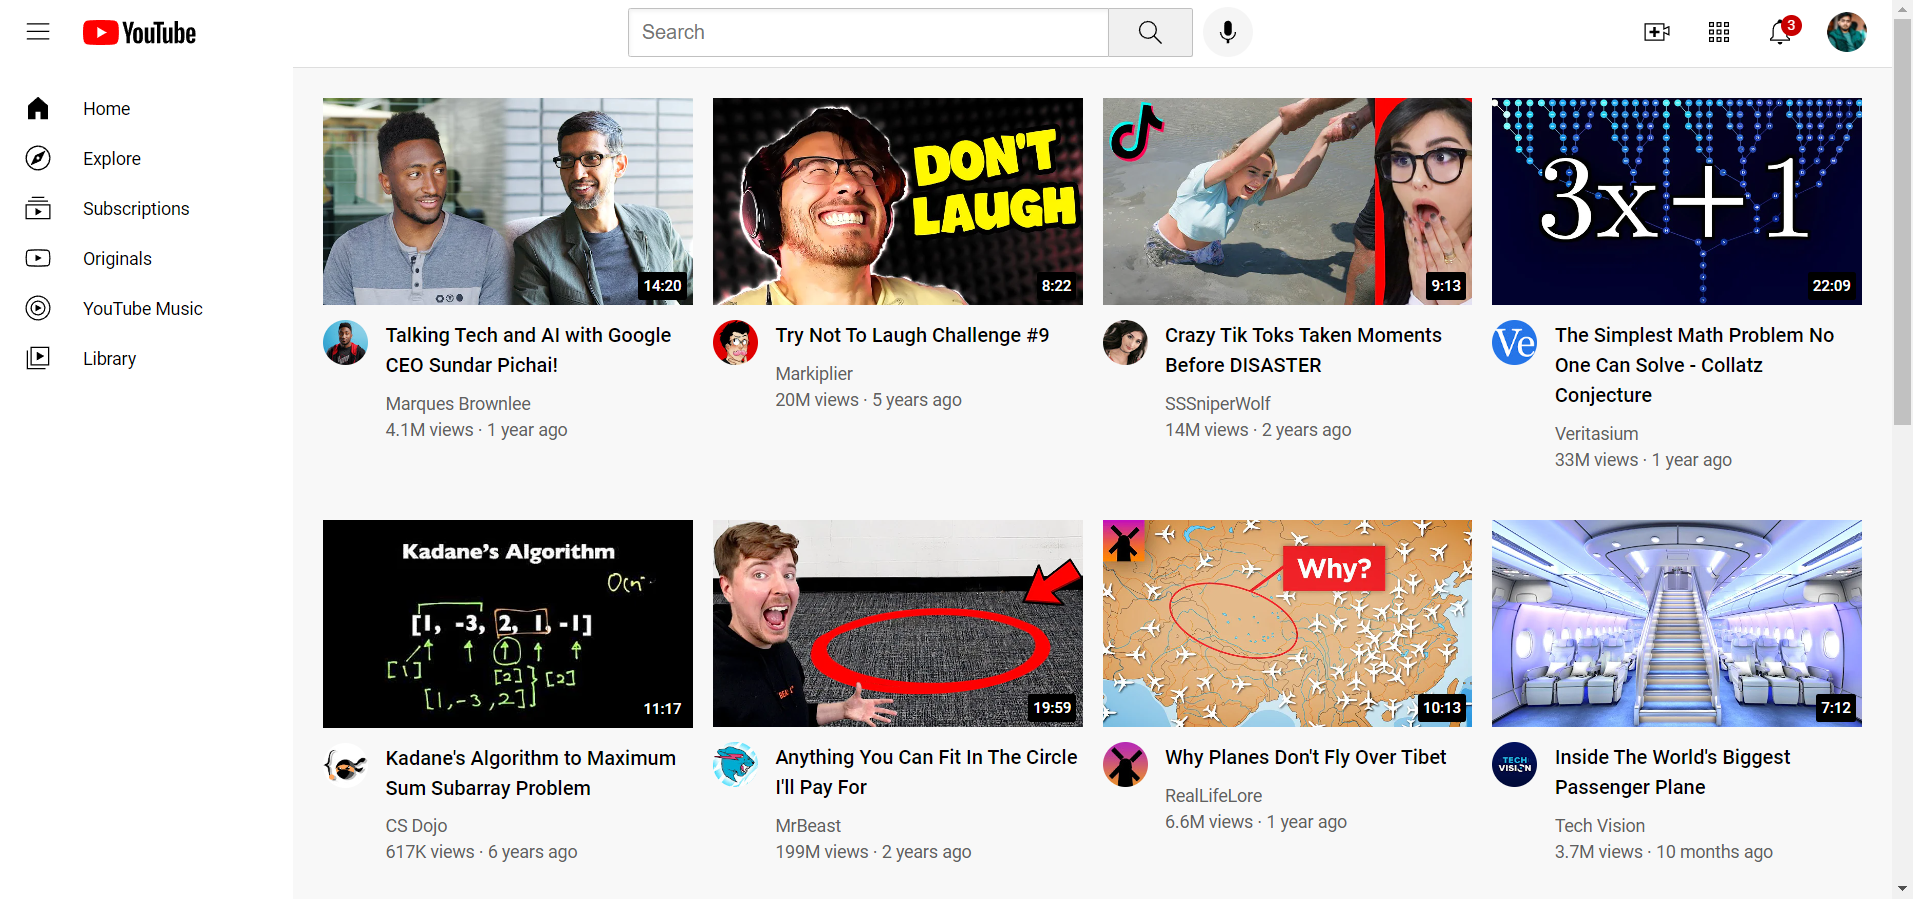Open the create video camera icon
Screen dimensions: 1913x899
coord(1657,32)
